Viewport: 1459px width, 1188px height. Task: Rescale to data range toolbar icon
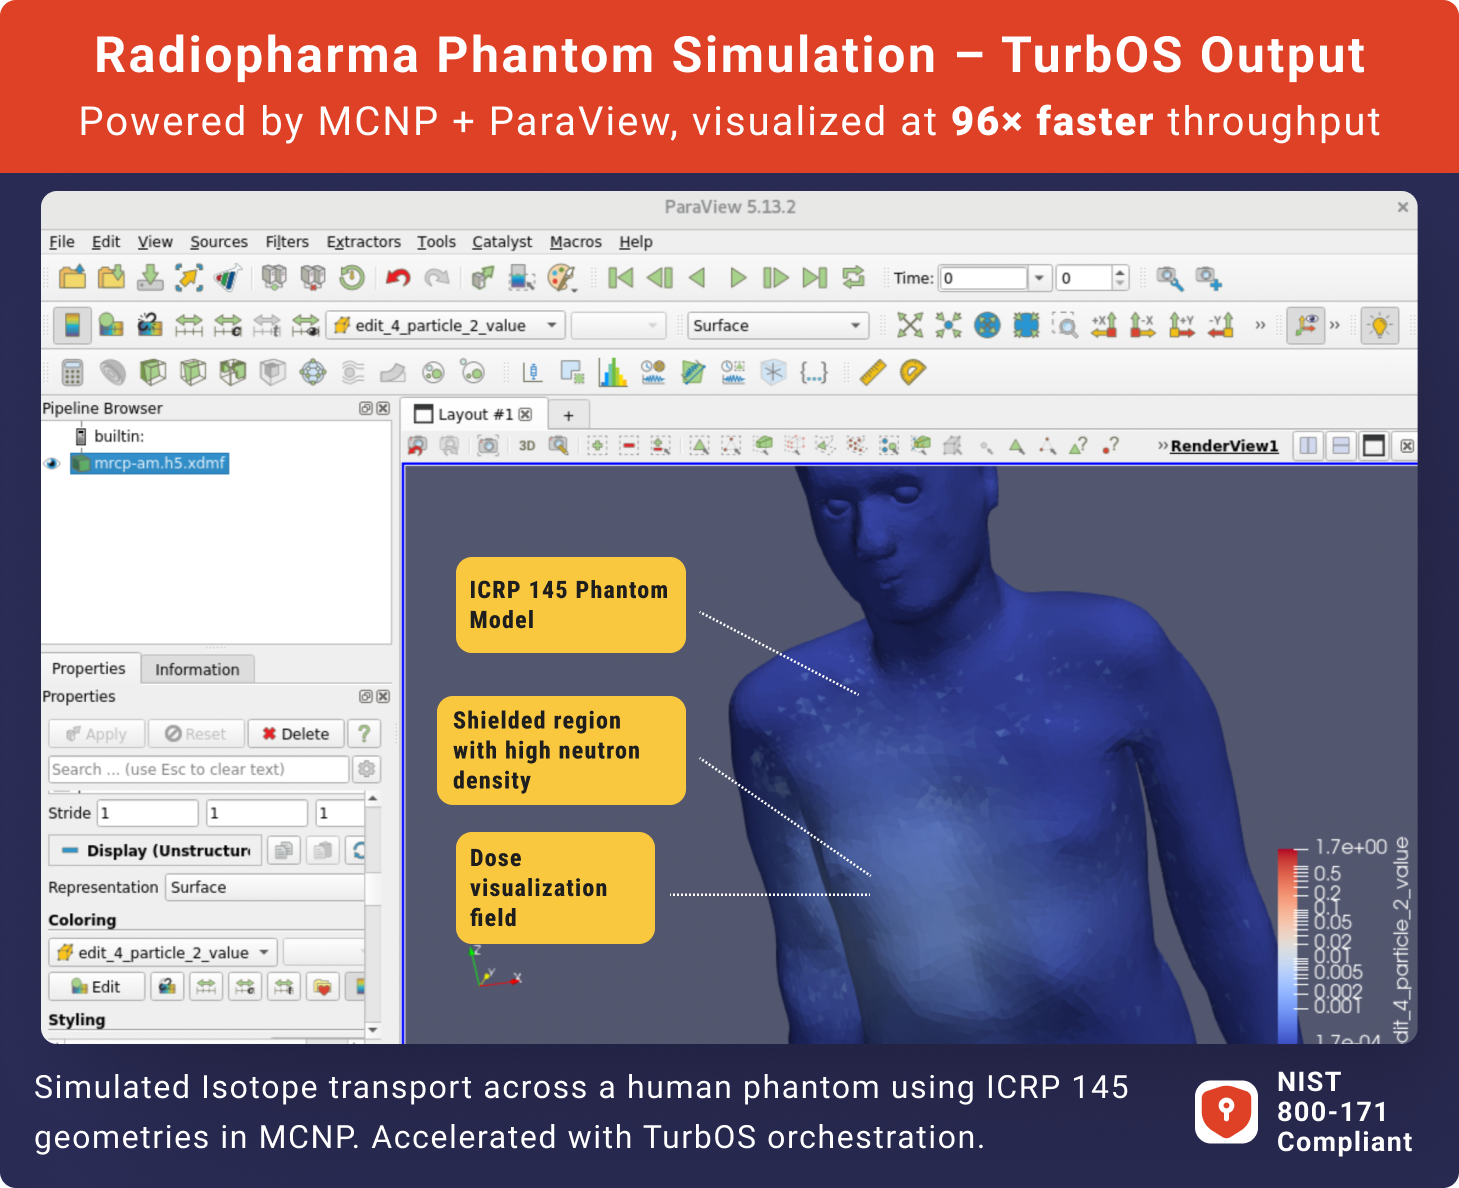point(188,325)
